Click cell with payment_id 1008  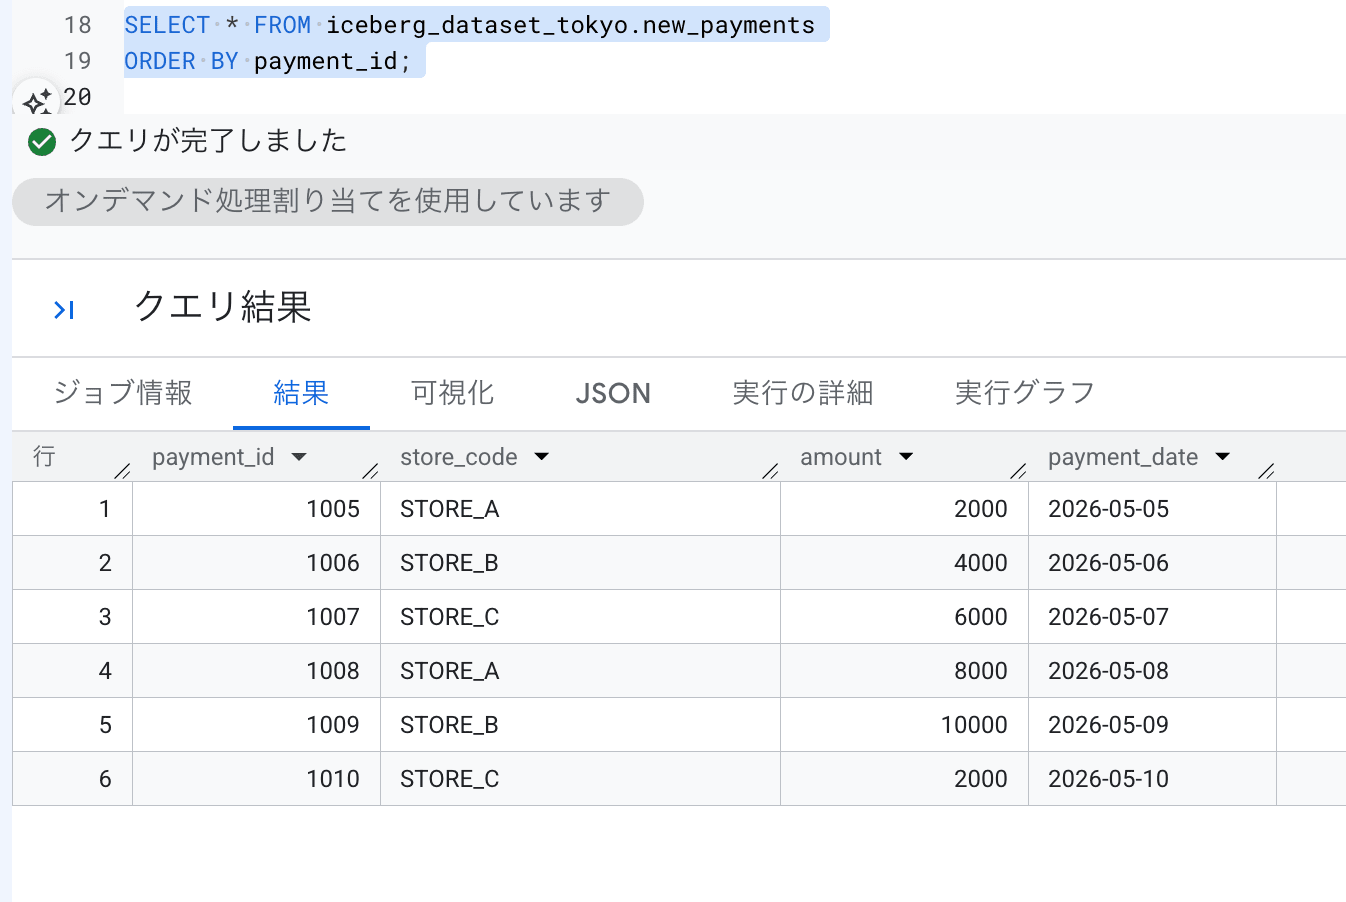pos(256,671)
